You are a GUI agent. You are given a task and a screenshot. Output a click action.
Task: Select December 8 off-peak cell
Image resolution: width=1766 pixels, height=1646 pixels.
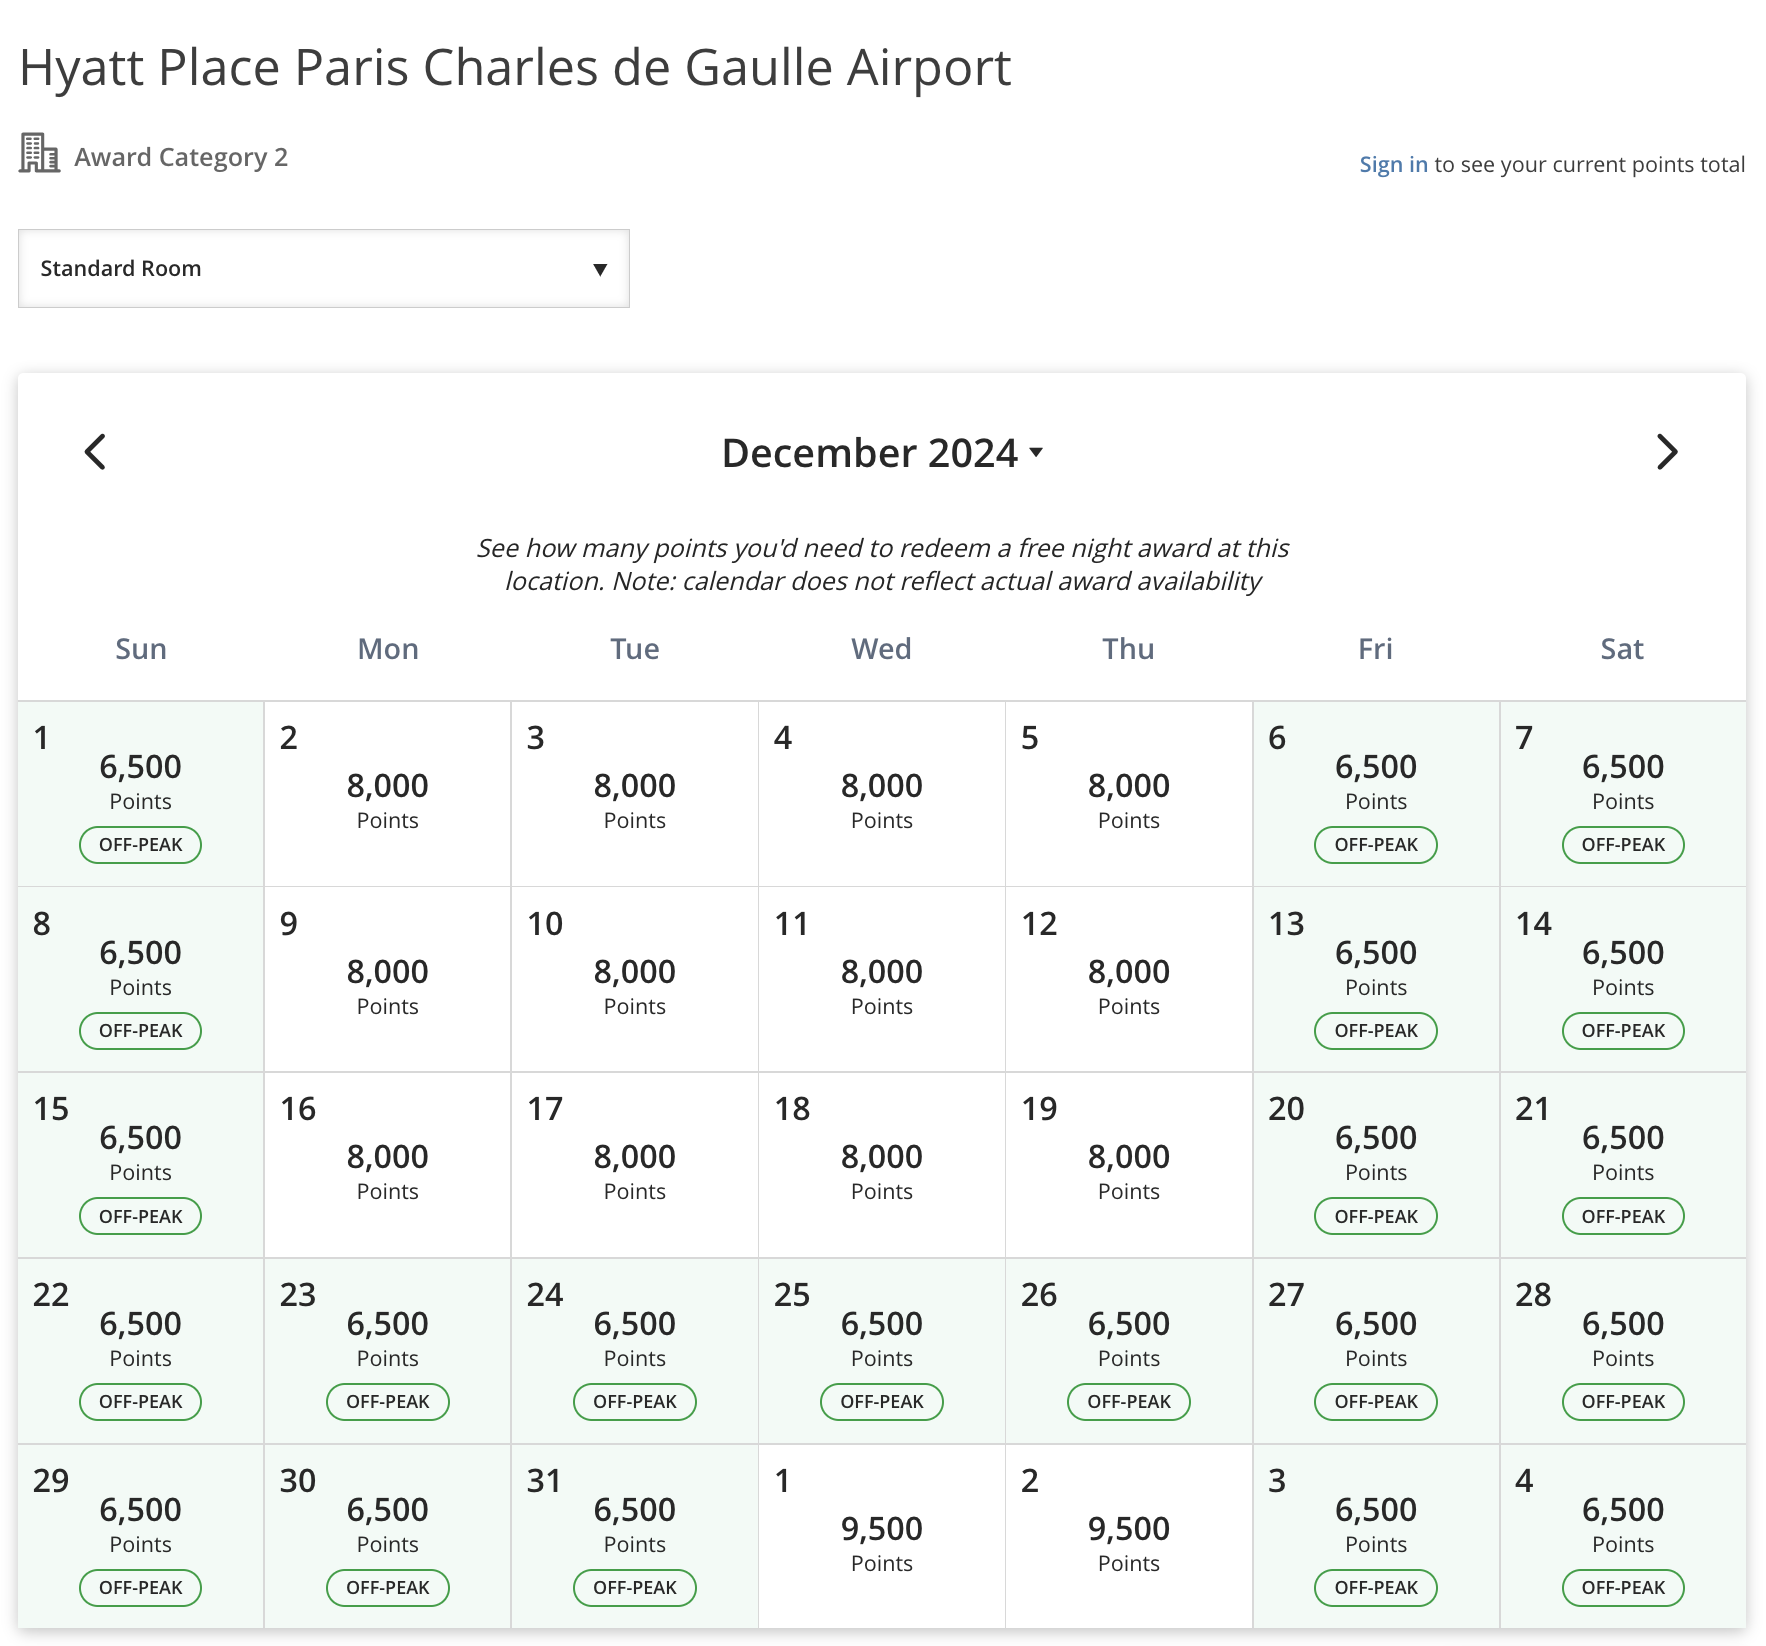pos(141,980)
